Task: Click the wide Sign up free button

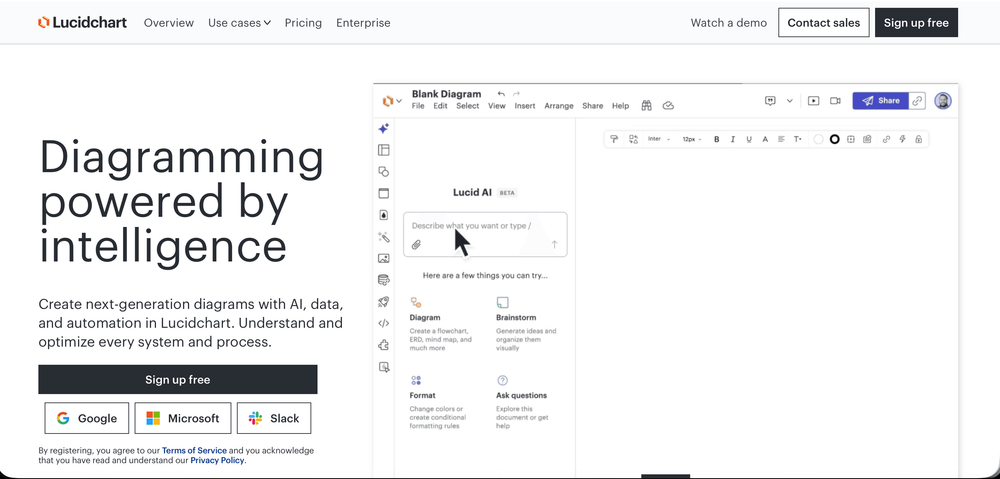Action: 177,380
